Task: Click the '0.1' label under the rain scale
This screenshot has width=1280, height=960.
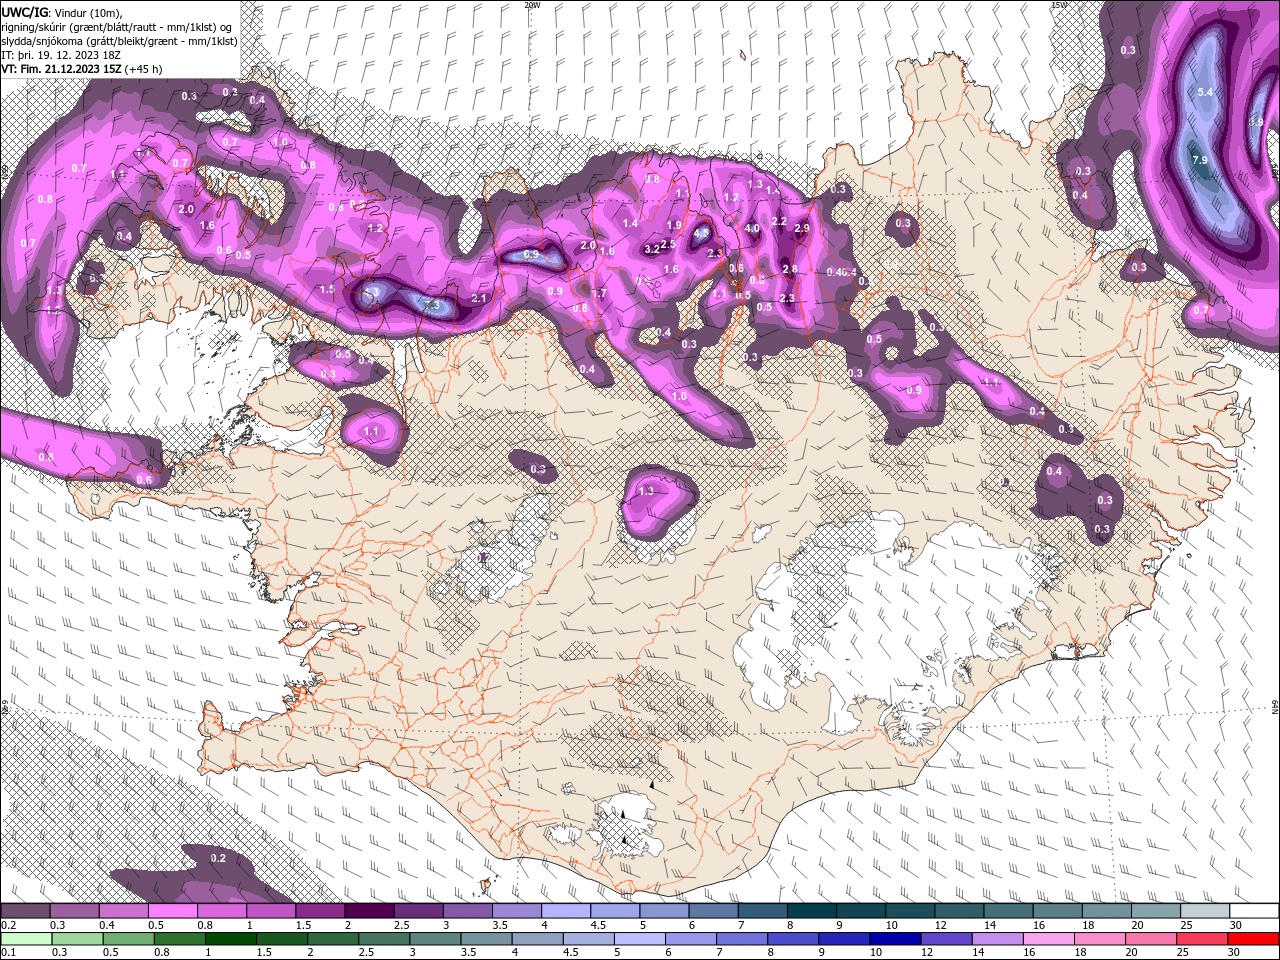Action: (8, 953)
